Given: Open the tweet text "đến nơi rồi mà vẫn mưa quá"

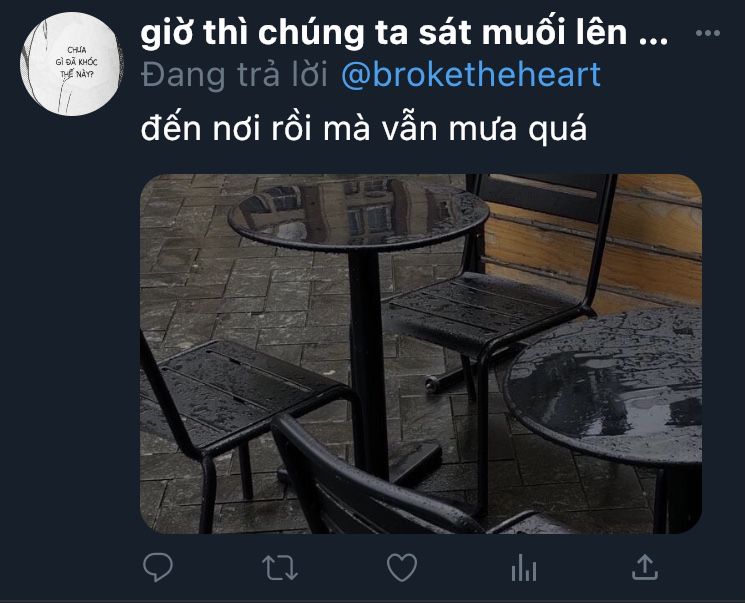Looking at the screenshot, I should click(x=364, y=127).
